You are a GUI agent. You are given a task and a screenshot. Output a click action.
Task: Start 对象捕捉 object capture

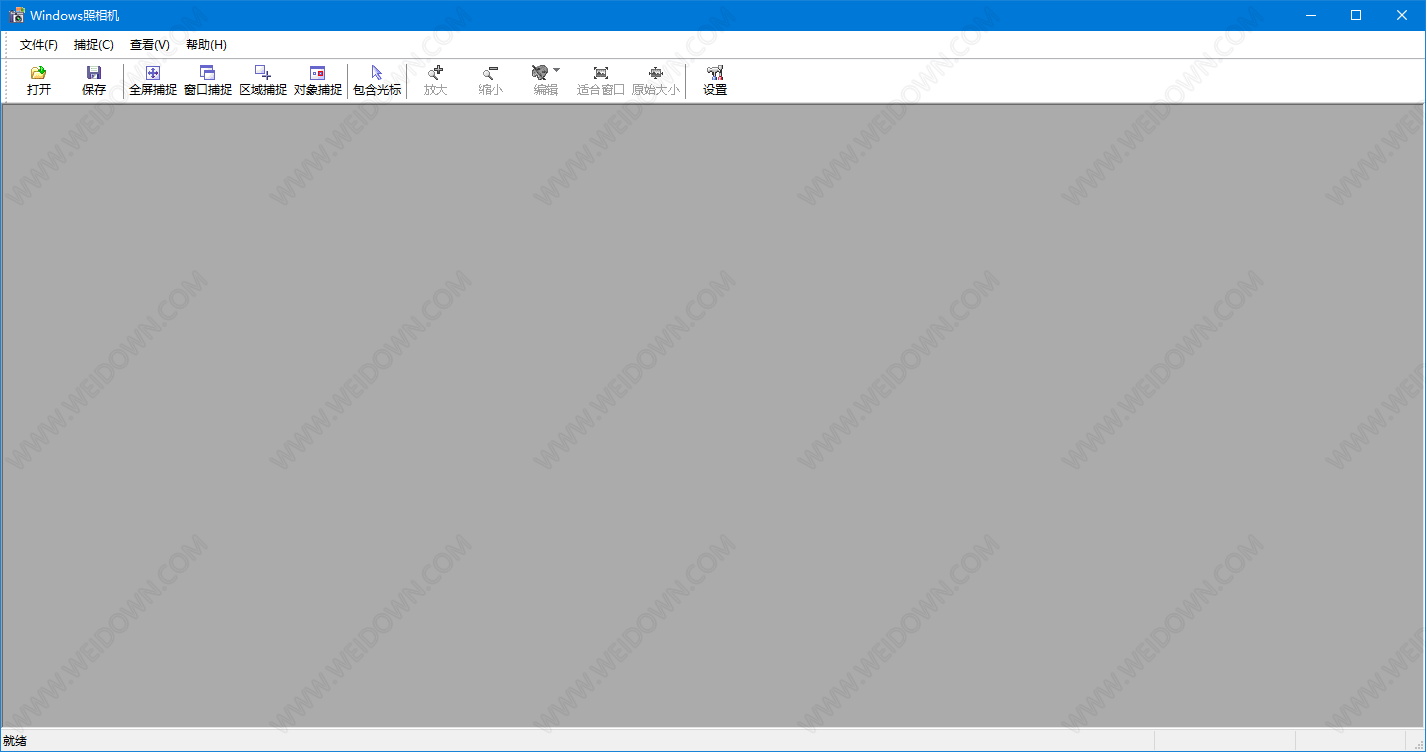318,80
